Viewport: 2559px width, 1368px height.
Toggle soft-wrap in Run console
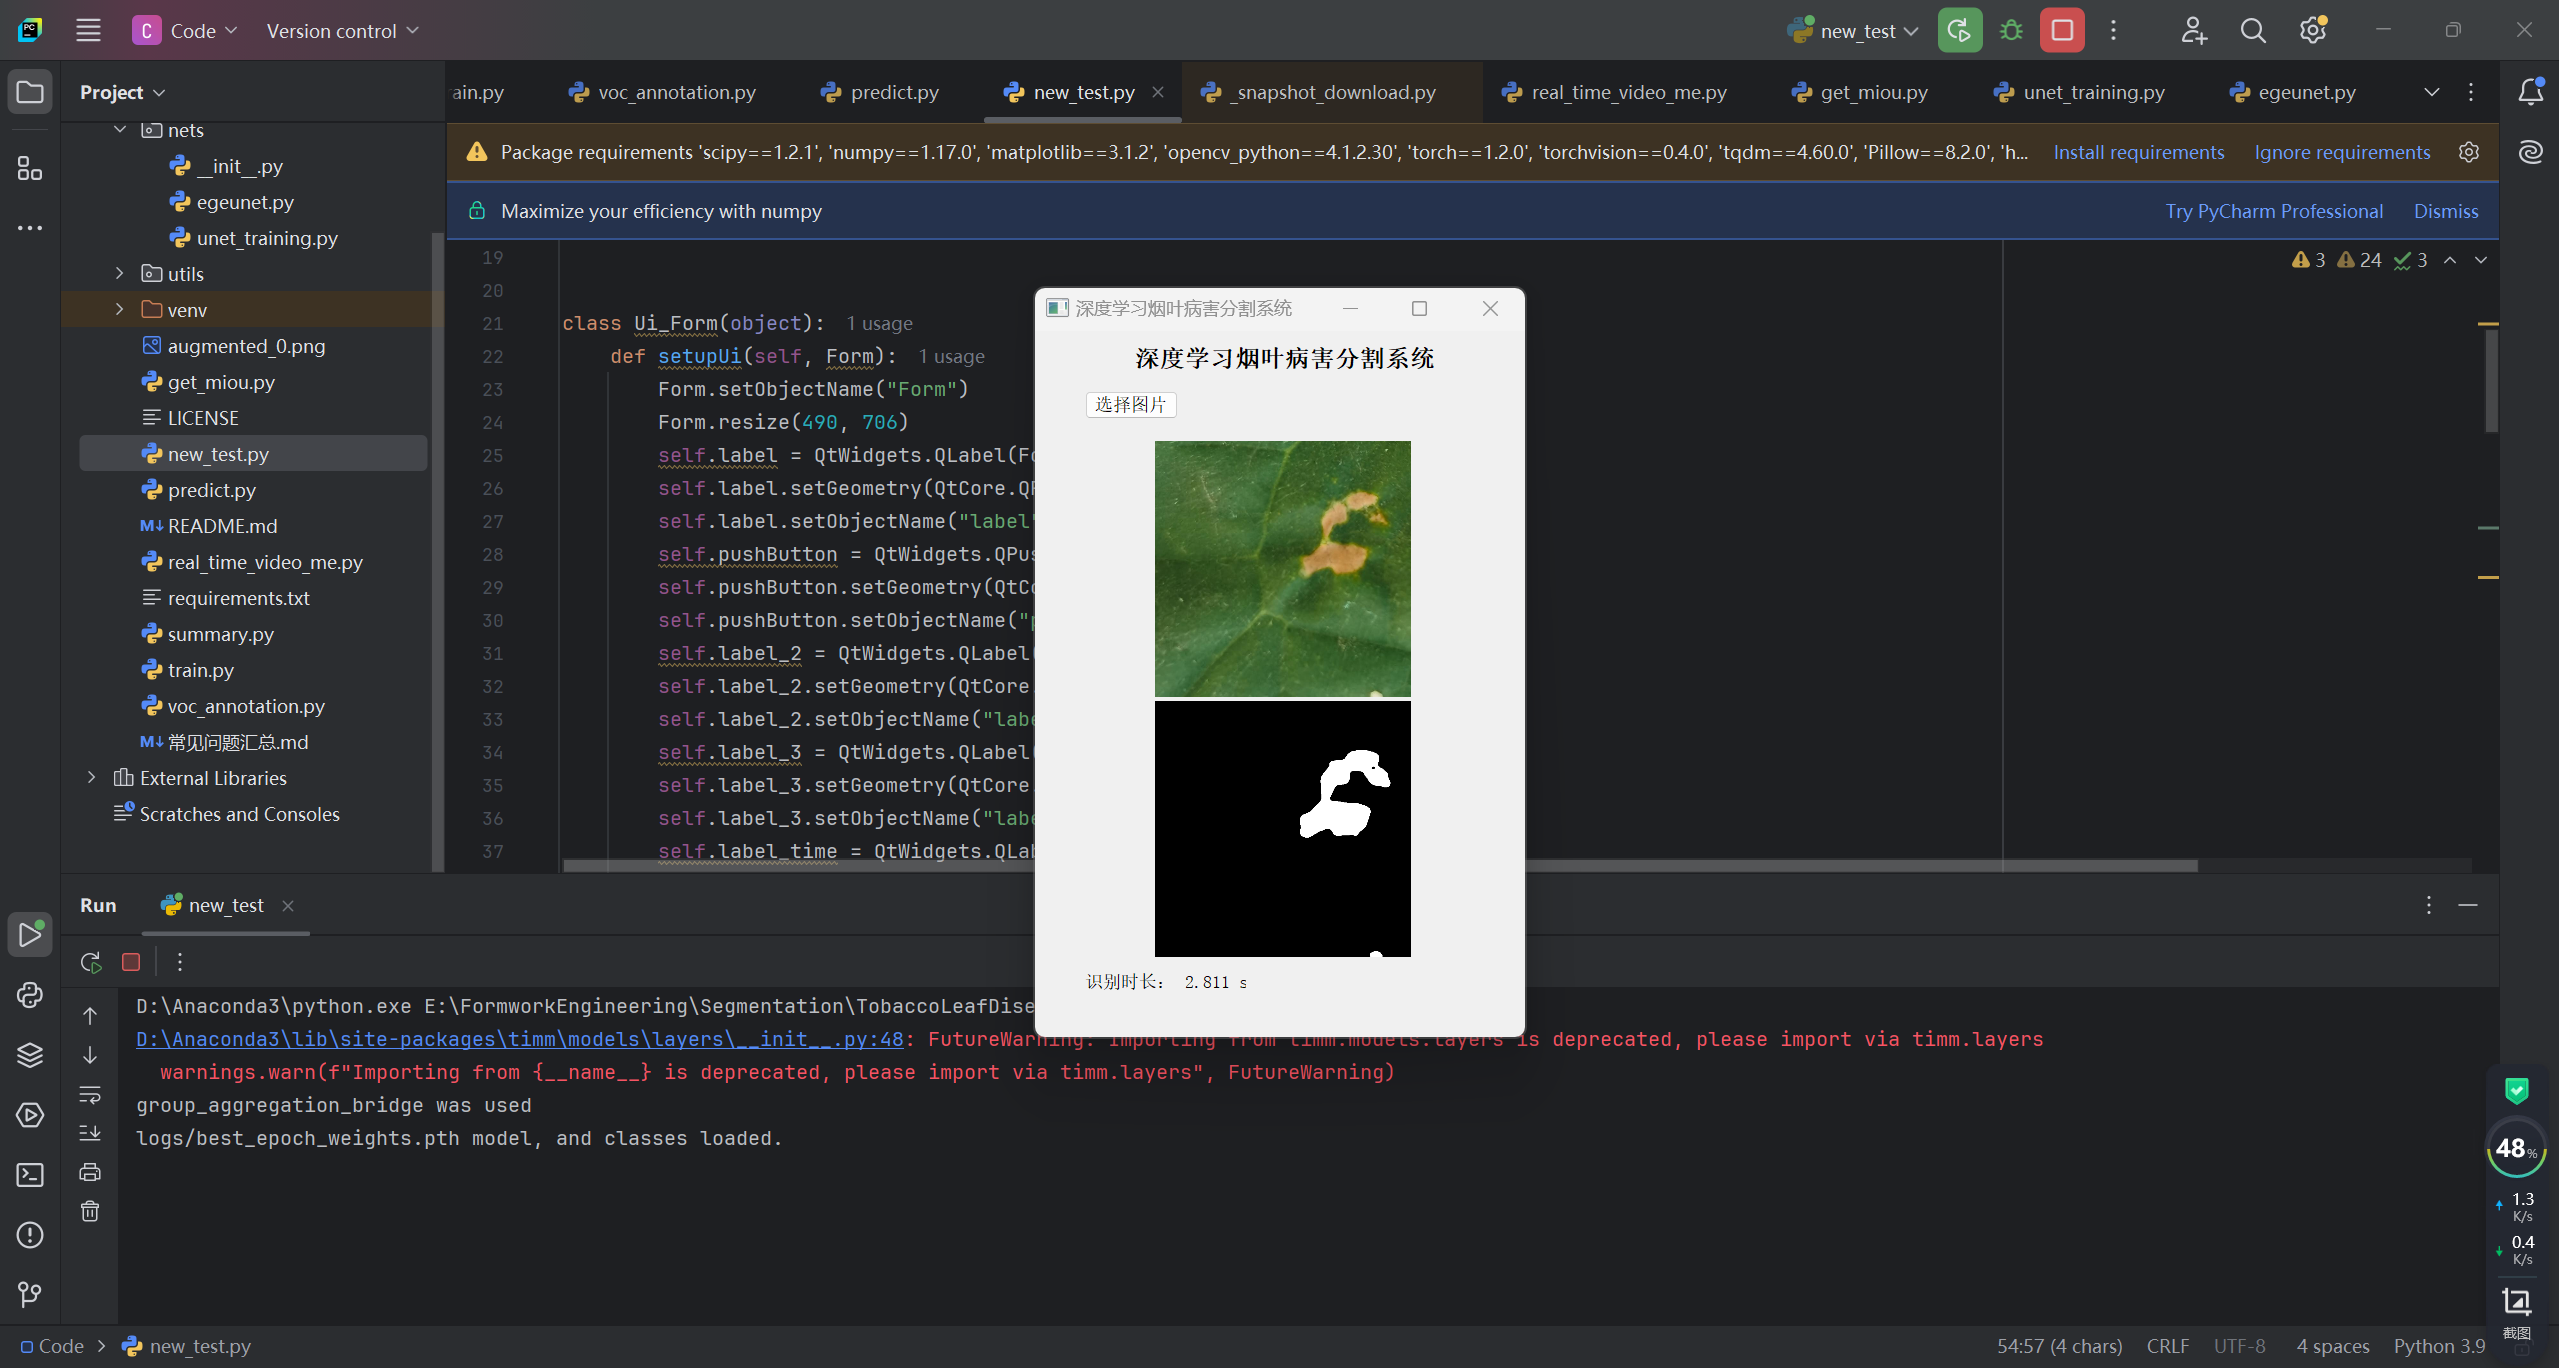90,1095
